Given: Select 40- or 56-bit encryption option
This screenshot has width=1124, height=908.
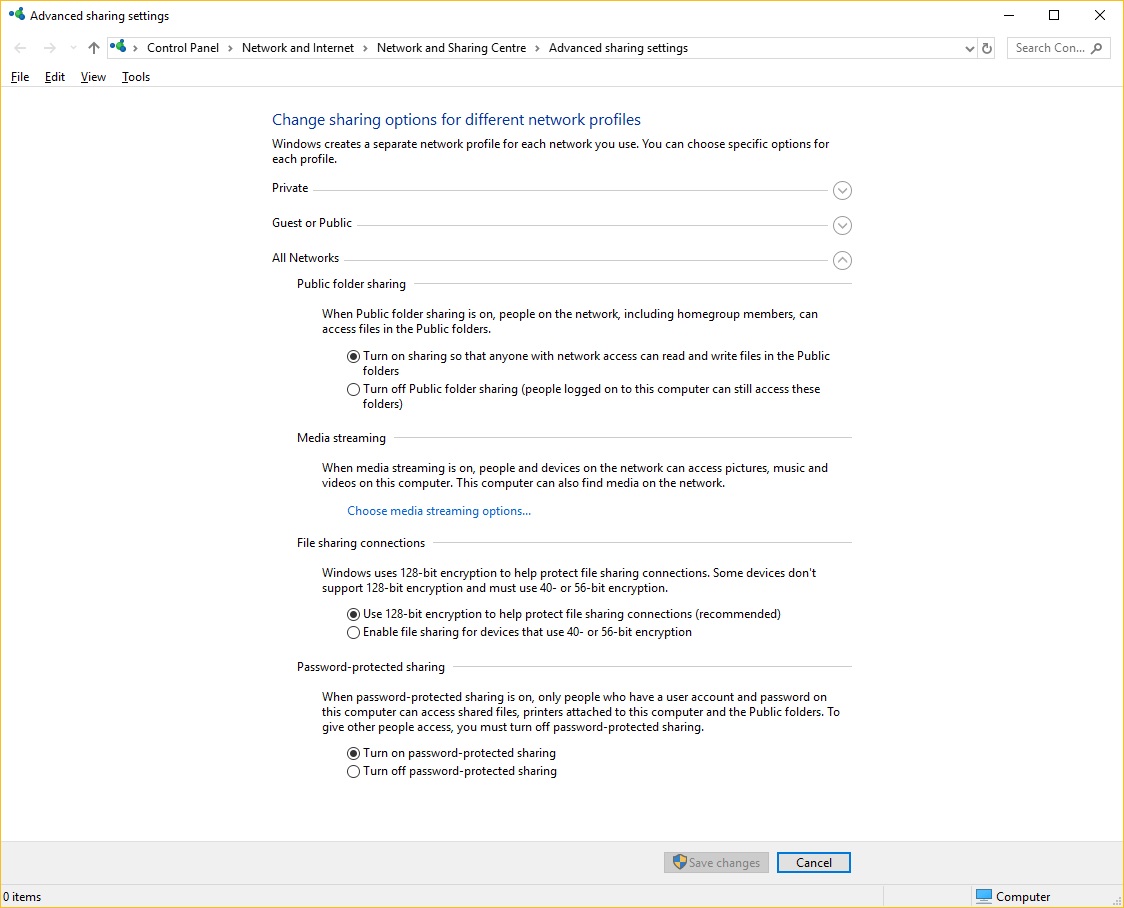Looking at the screenshot, I should coord(353,633).
